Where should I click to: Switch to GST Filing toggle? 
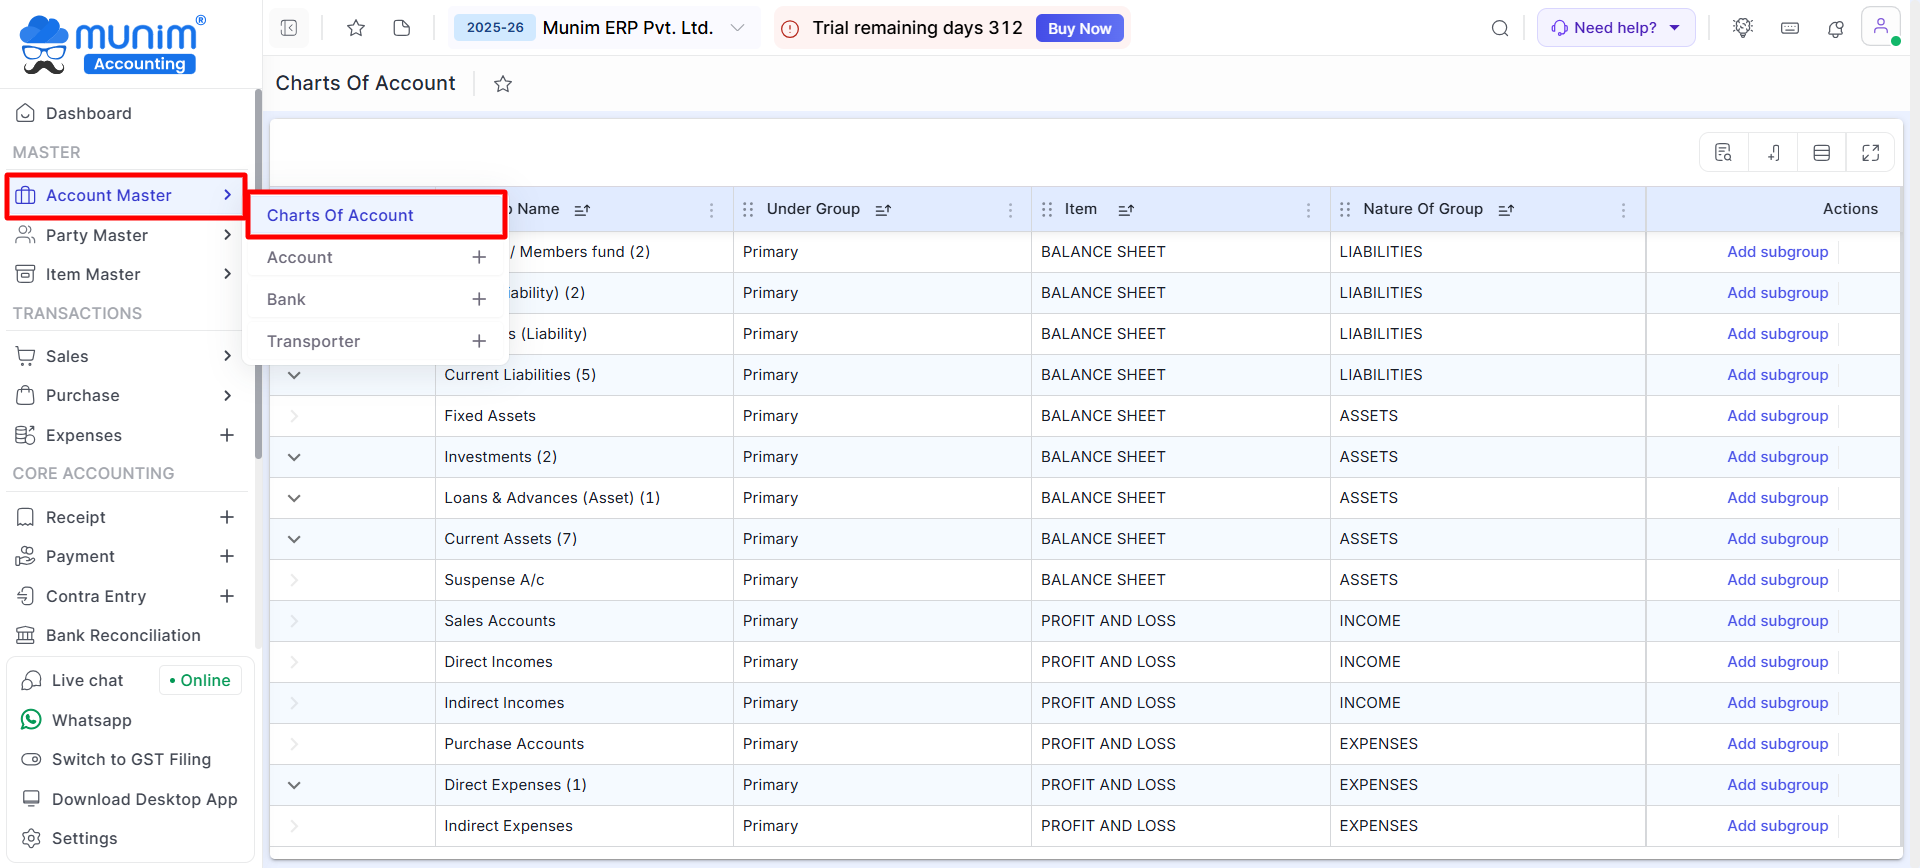131,759
